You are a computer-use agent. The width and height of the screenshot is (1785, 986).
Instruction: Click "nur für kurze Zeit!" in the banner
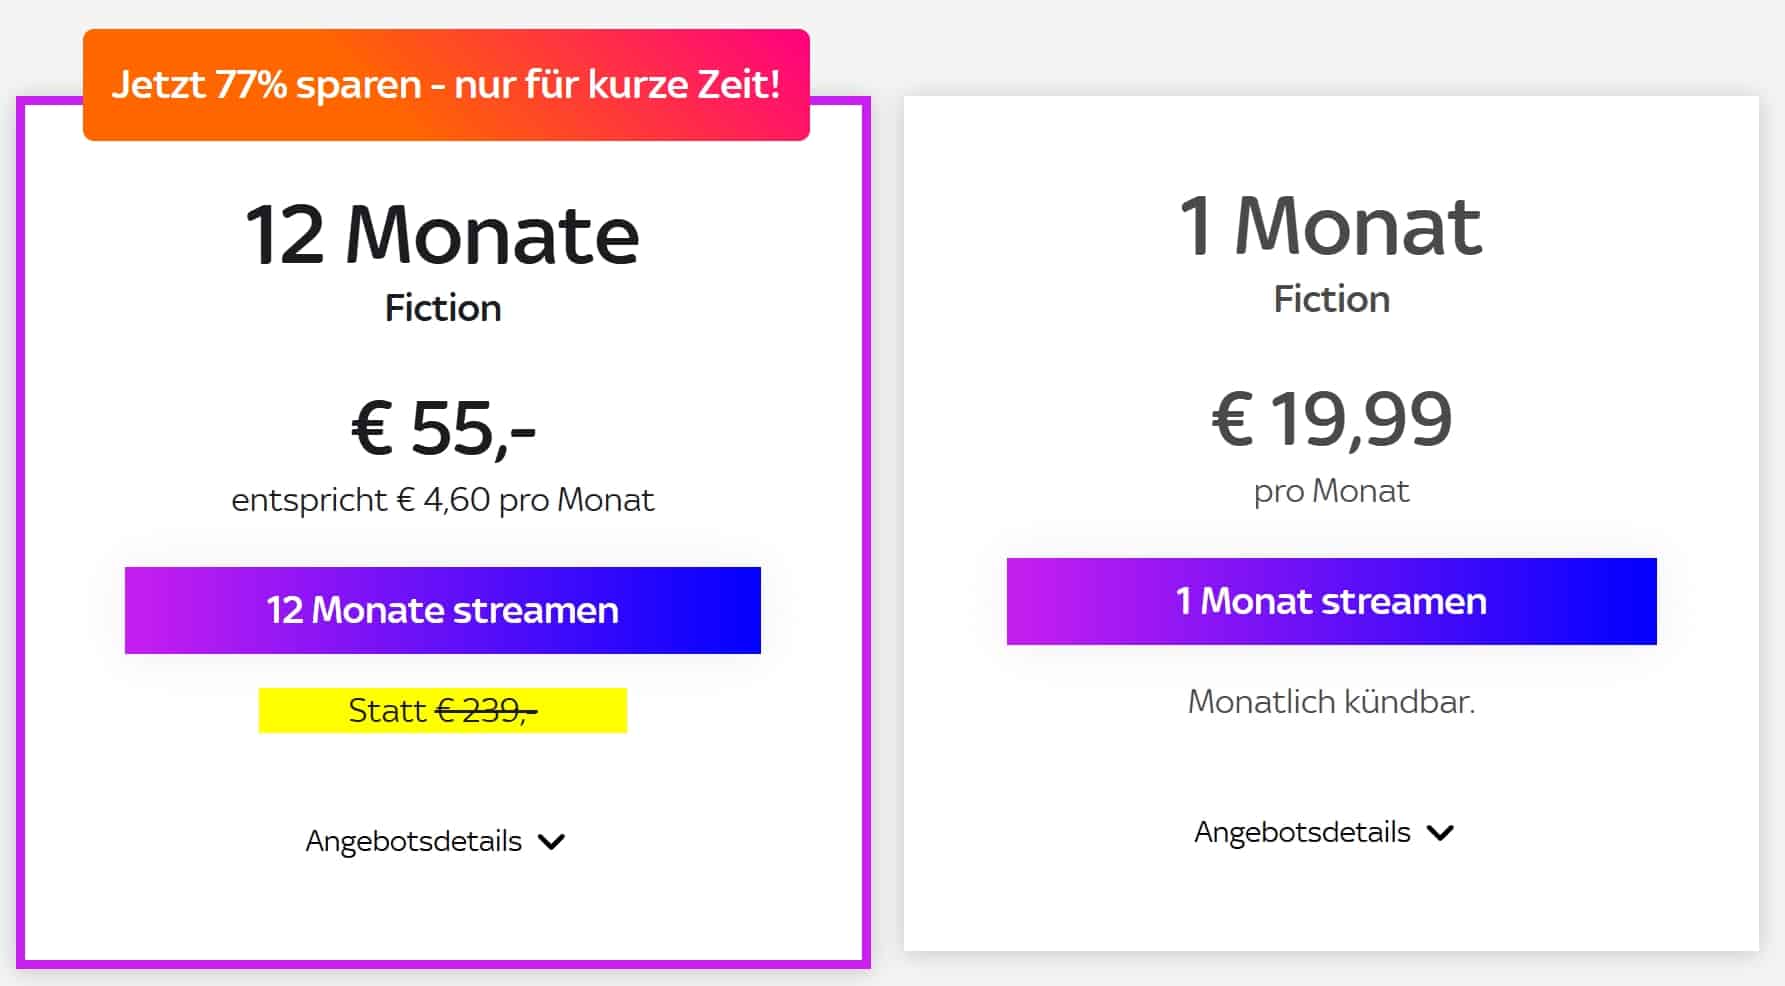click(616, 85)
